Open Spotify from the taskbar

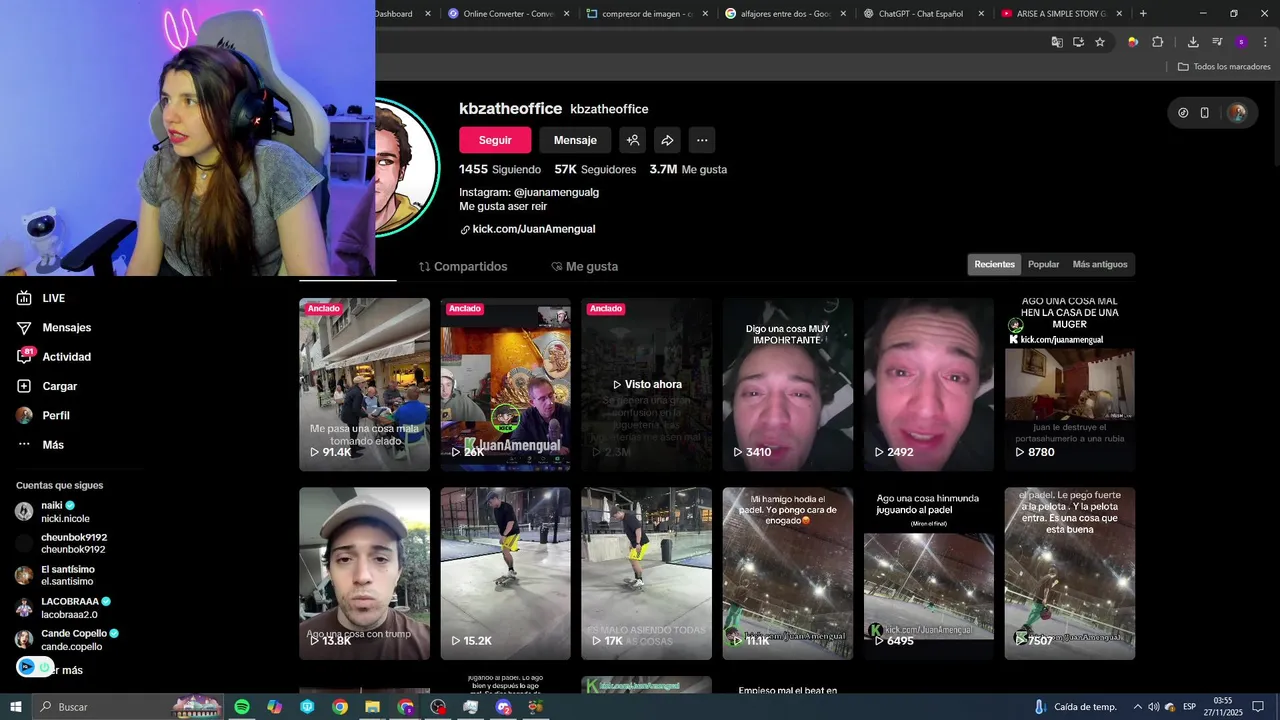click(x=242, y=707)
